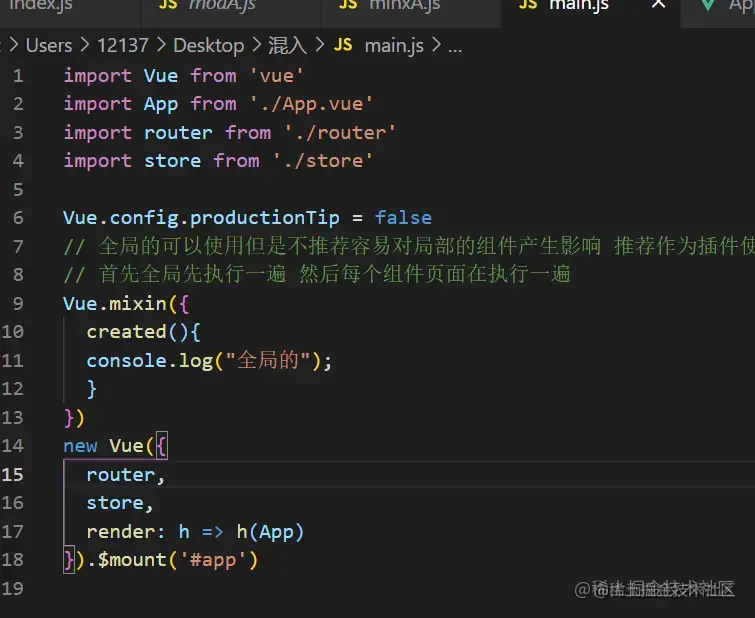This screenshot has width=755, height=618.
Task: Open Users in the breadcrumb path
Action: tap(49, 46)
